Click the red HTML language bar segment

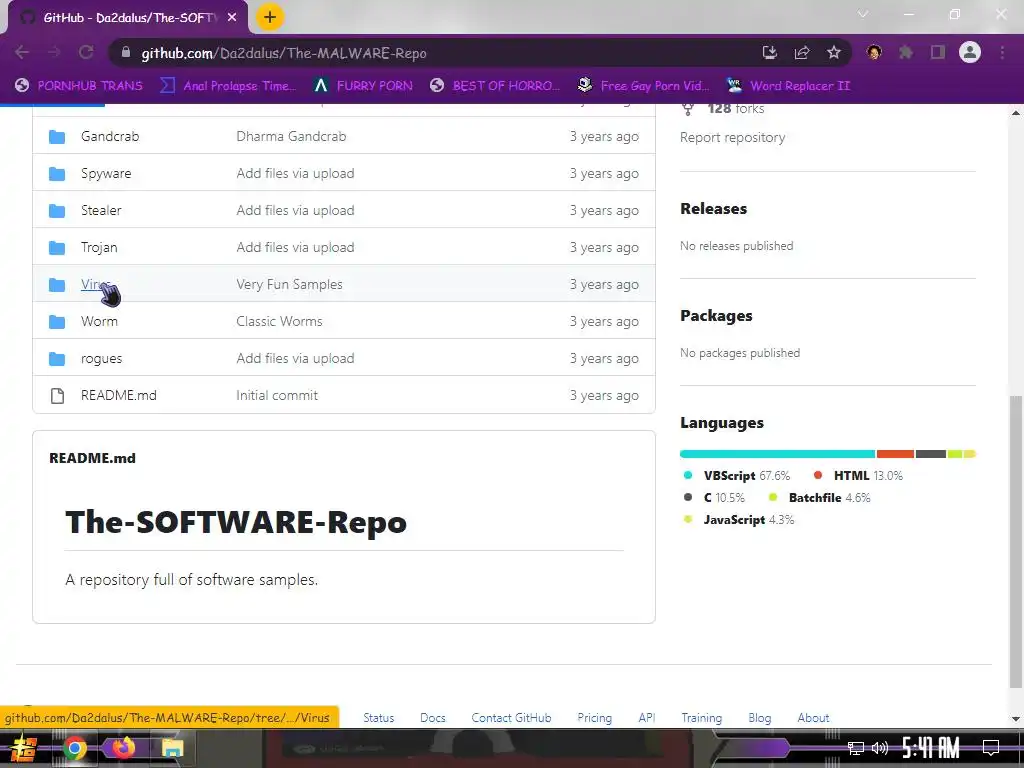[x=895, y=454]
